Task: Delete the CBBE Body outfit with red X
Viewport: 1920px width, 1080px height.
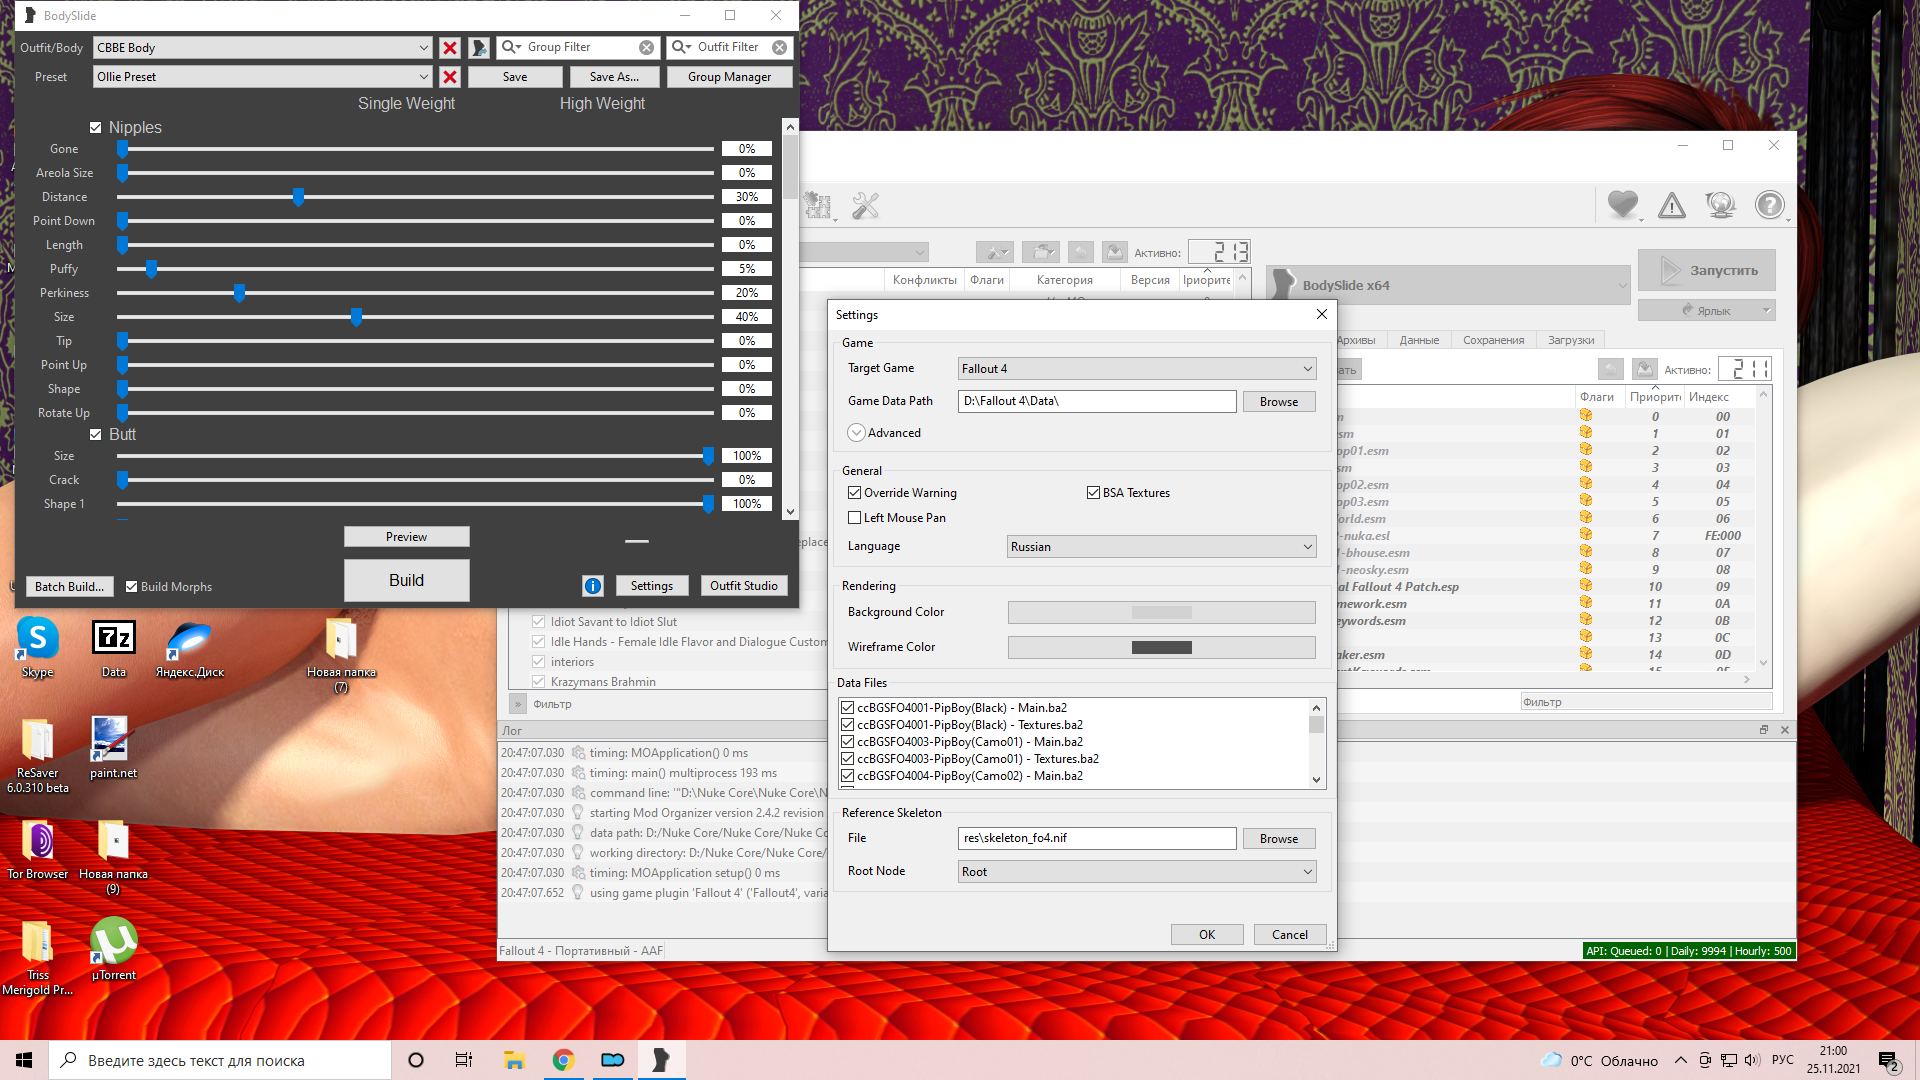Action: pyautogui.click(x=450, y=48)
